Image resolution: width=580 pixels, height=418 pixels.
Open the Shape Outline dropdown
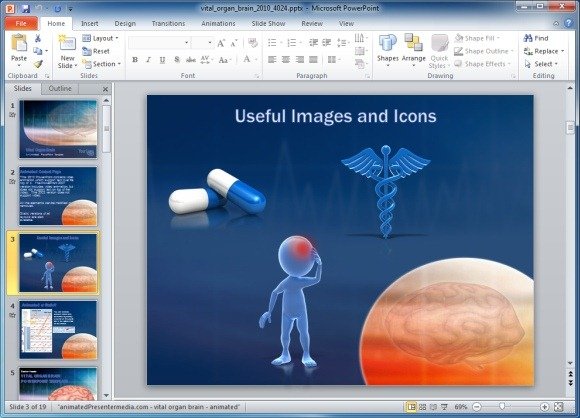pos(484,51)
